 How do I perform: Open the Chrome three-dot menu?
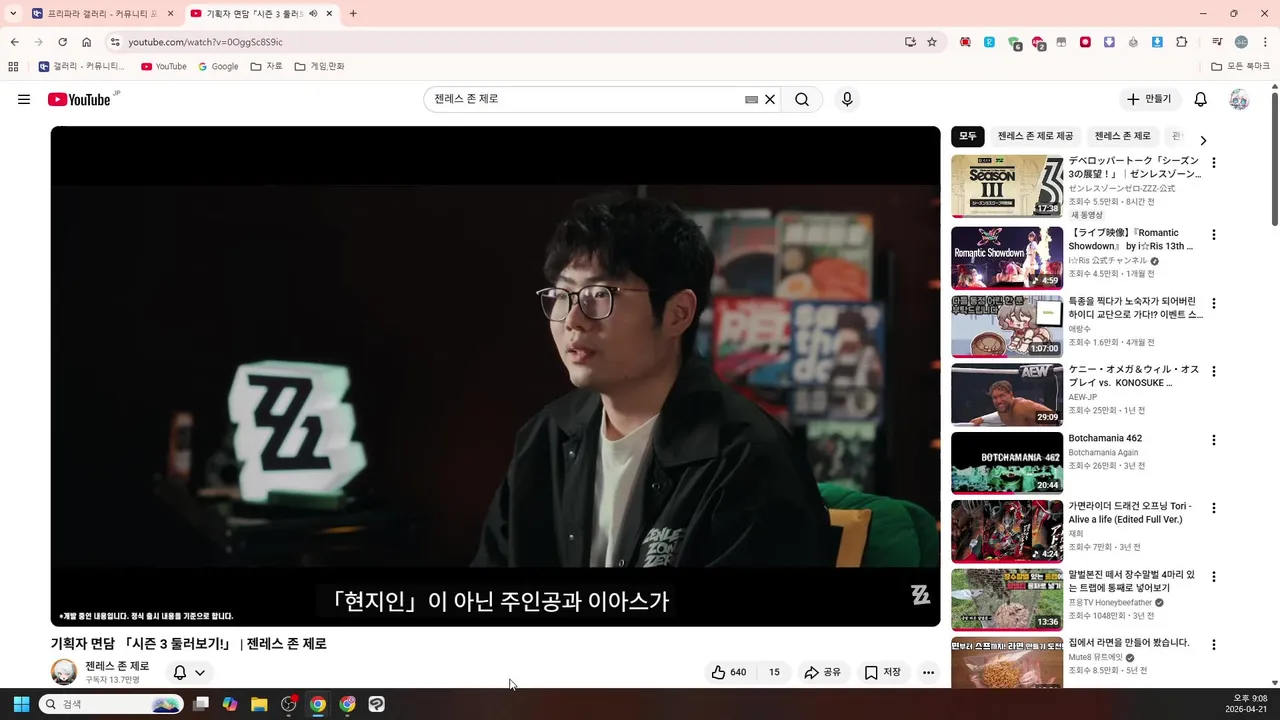(1265, 42)
